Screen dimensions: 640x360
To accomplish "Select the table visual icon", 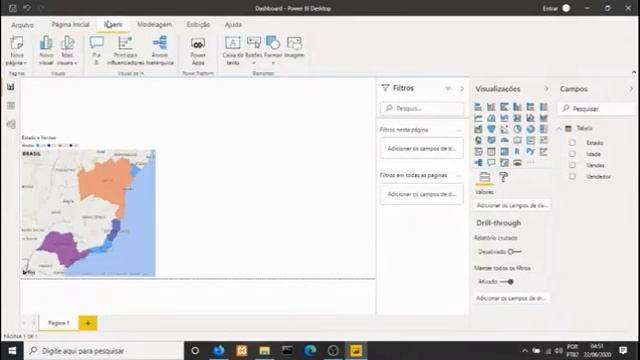I will pos(491,151).
